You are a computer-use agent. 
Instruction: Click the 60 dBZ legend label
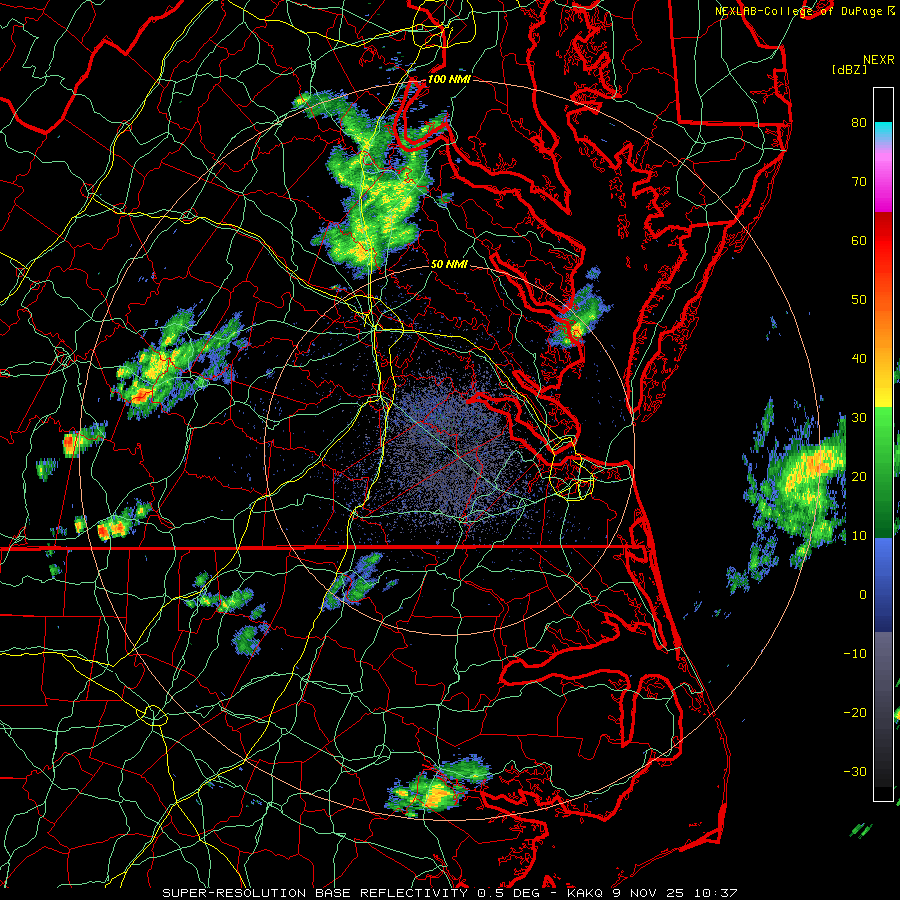pyautogui.click(x=859, y=240)
